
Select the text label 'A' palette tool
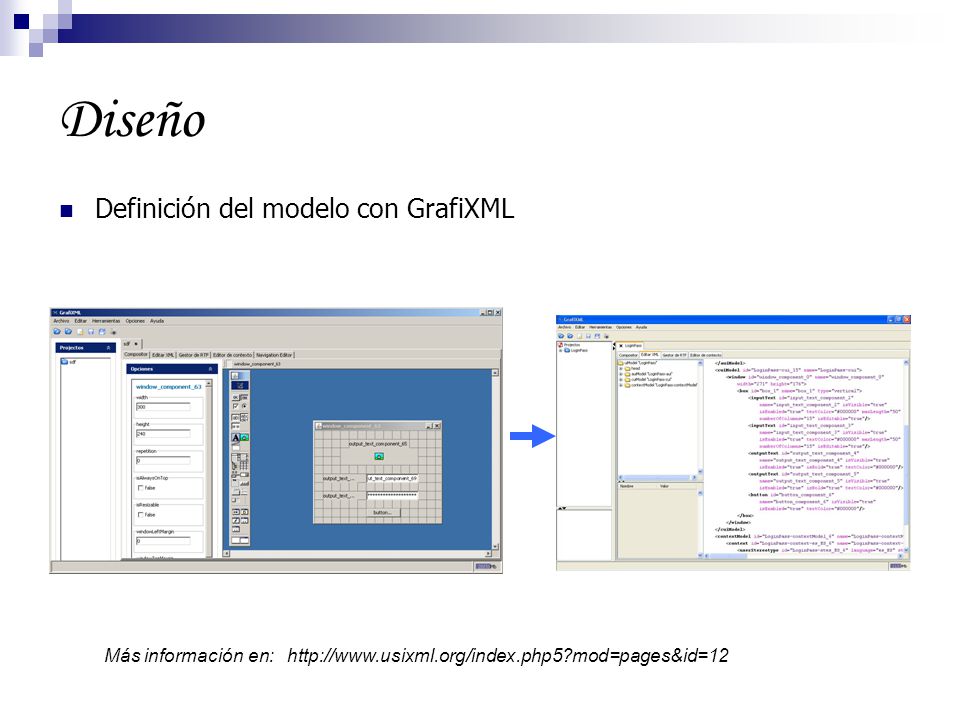(x=236, y=437)
